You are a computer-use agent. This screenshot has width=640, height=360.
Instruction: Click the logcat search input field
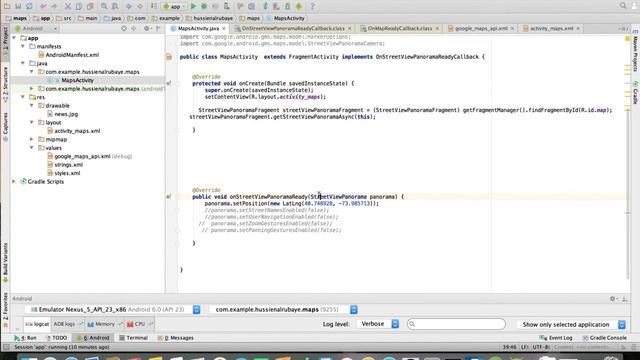pos(456,324)
